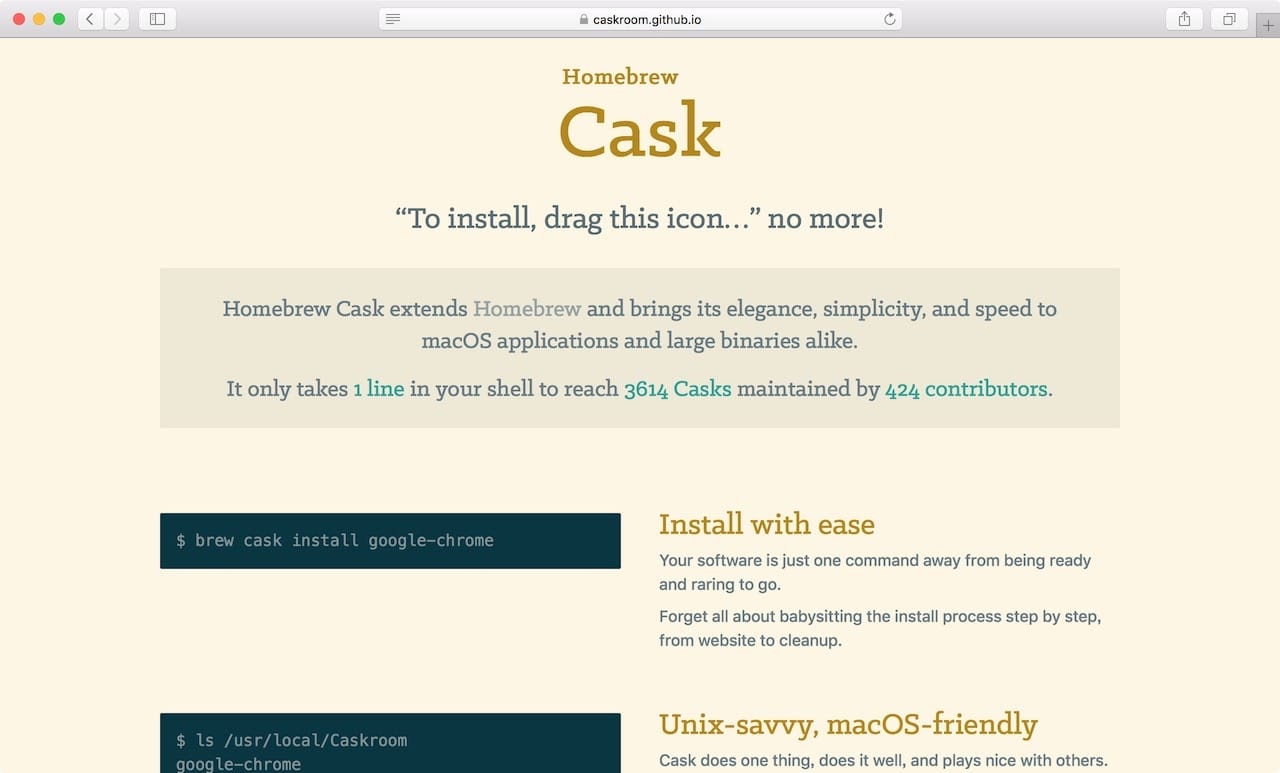Click the "Install with ease" heading
This screenshot has width=1280, height=773.
[767, 524]
